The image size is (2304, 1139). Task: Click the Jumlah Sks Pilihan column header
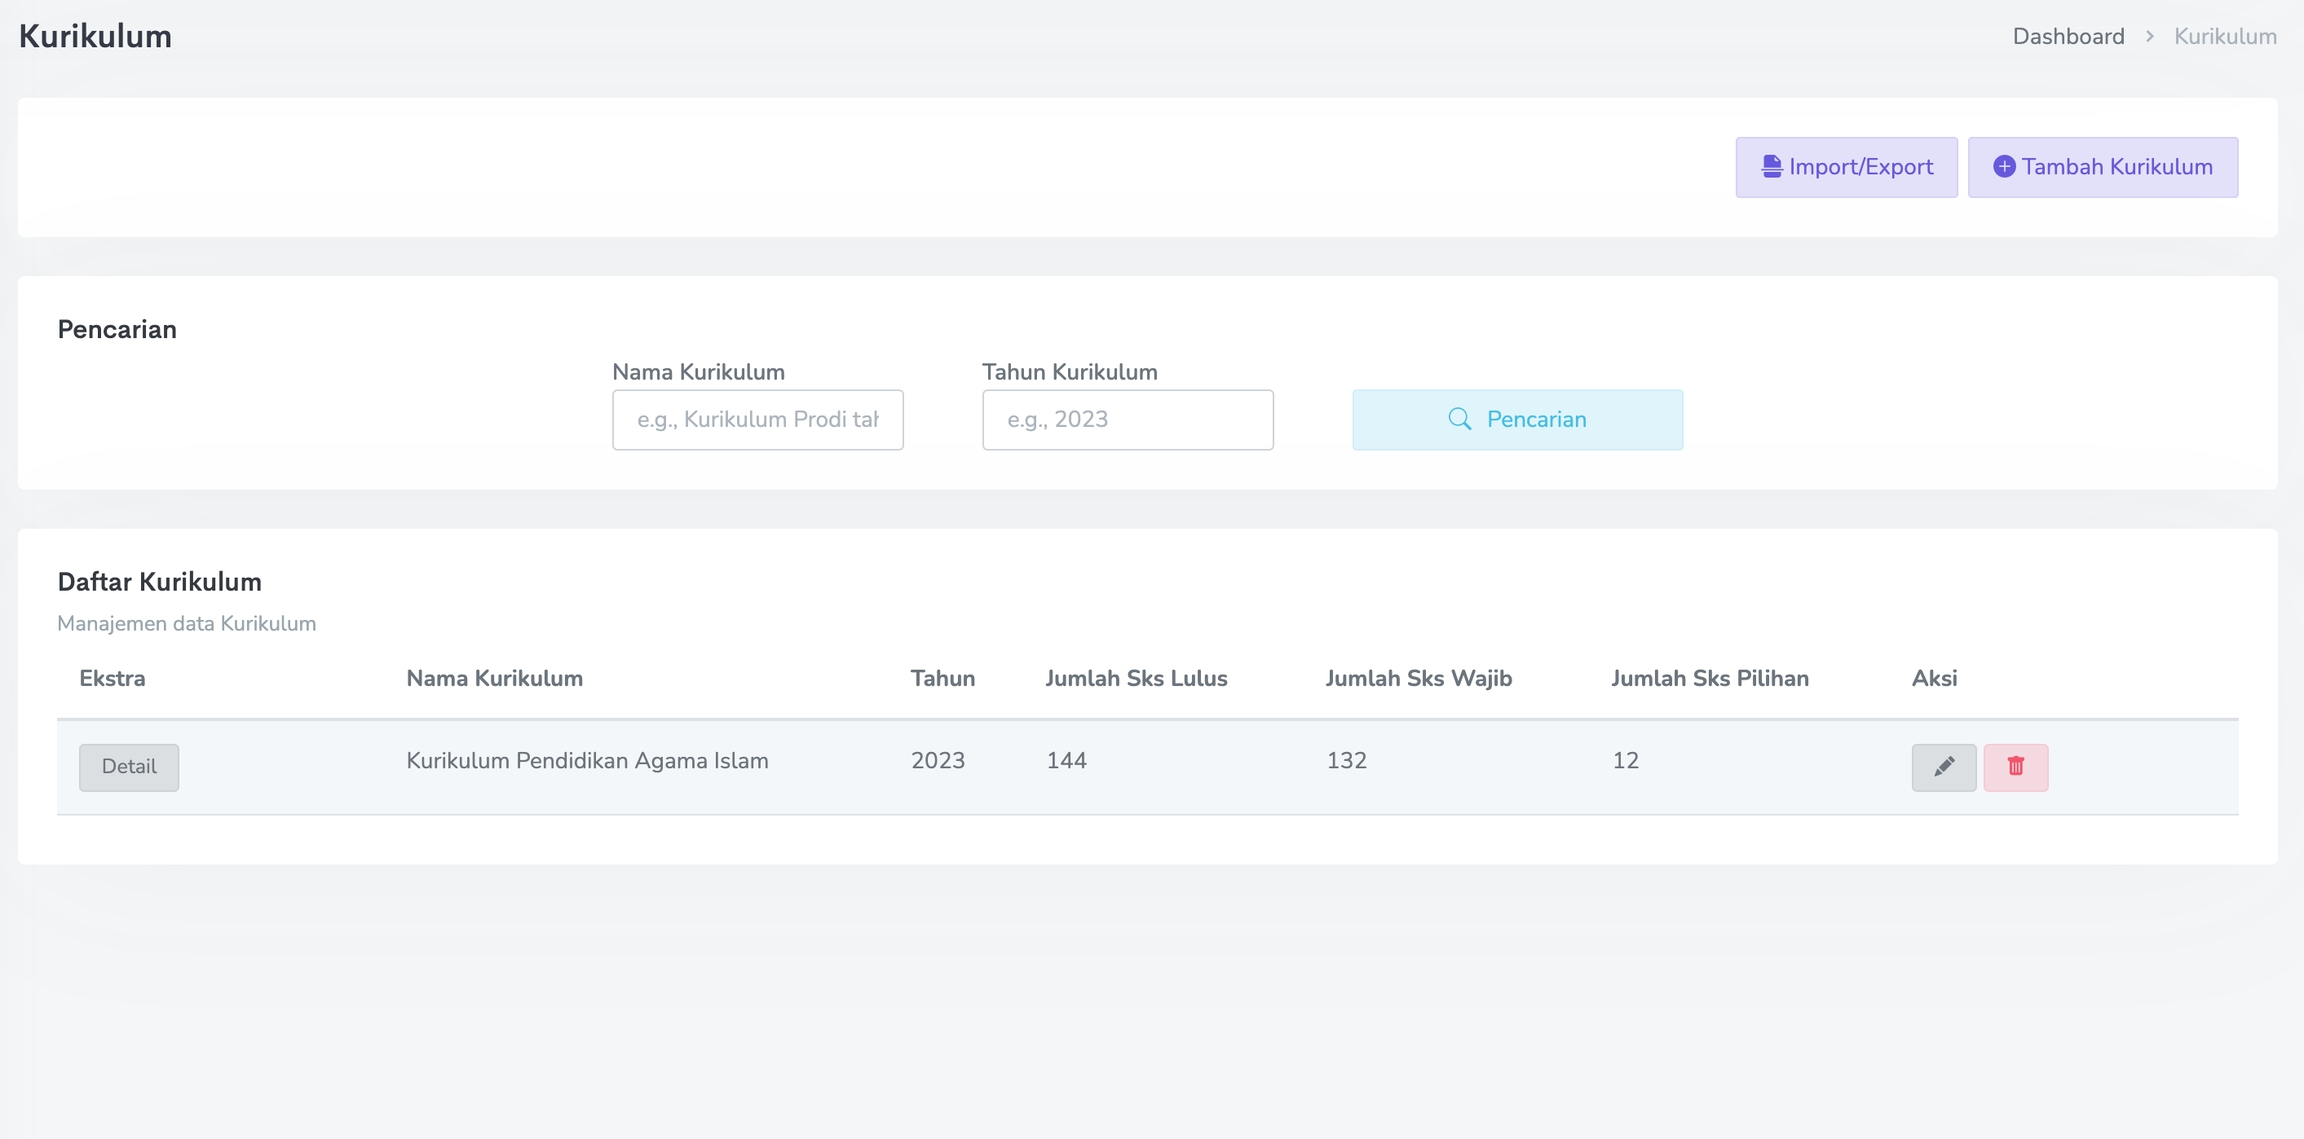tap(1709, 679)
